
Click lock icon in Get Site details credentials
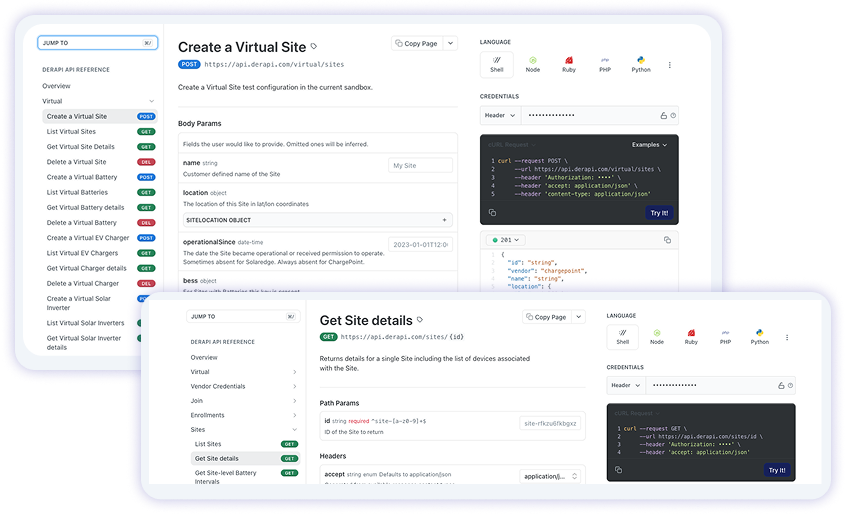point(781,386)
